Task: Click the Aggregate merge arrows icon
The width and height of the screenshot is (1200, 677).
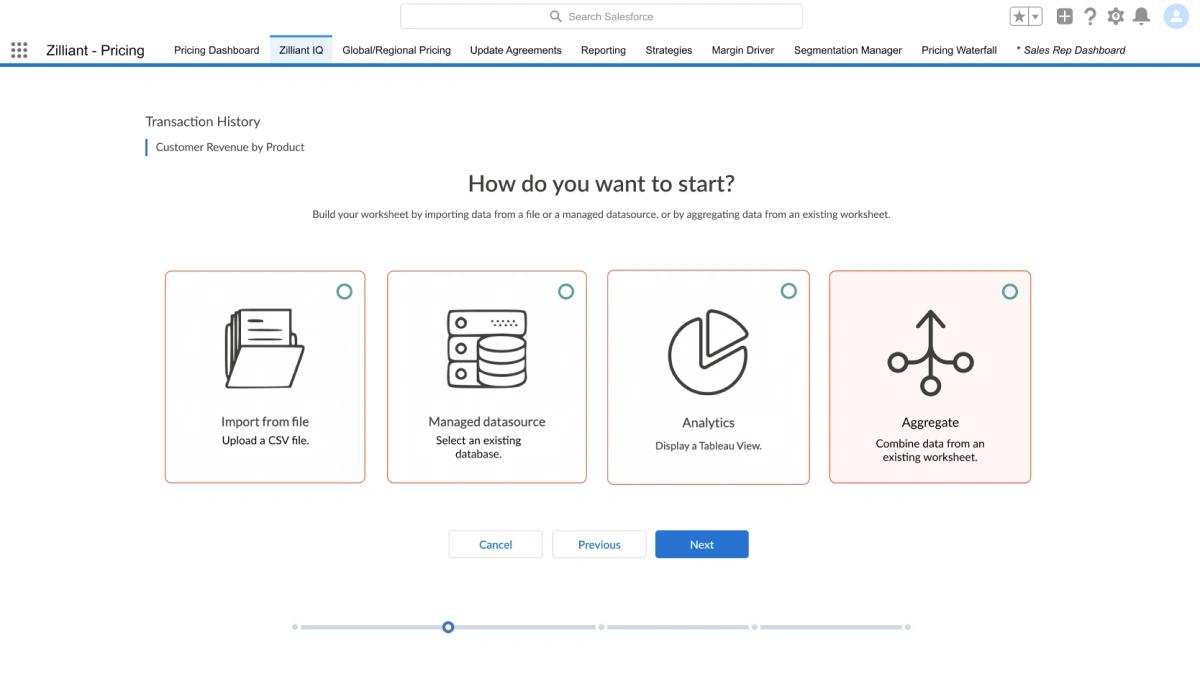Action: (930, 352)
